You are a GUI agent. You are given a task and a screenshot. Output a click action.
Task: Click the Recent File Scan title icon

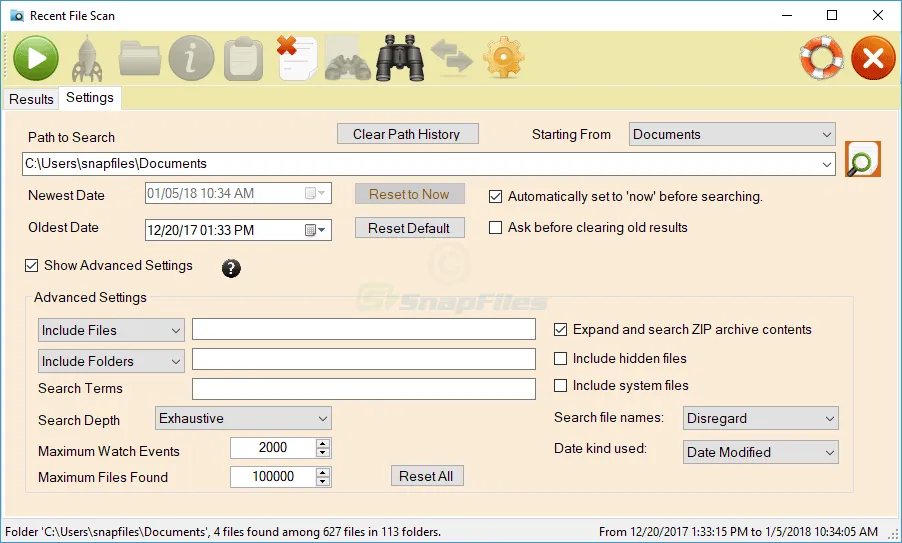[x=17, y=16]
